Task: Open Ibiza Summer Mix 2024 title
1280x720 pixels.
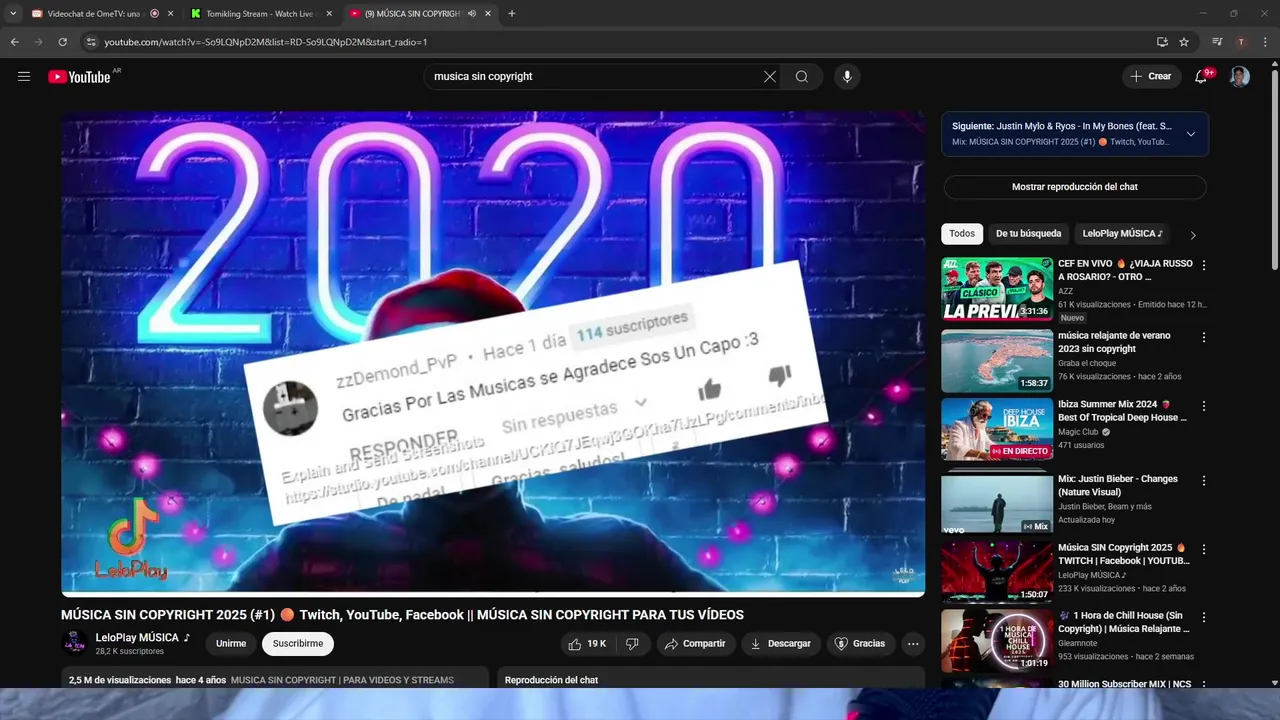Action: tap(1123, 411)
